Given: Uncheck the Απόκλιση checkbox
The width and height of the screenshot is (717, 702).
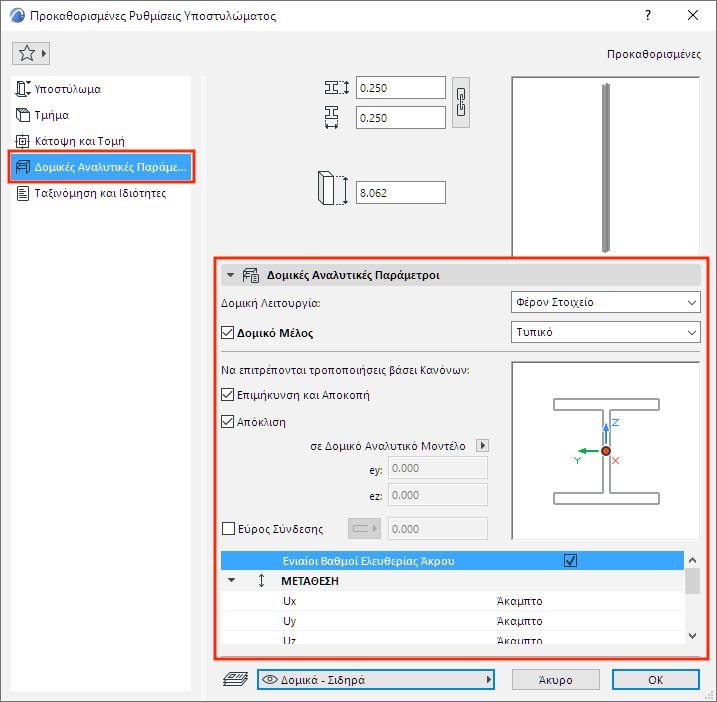Looking at the screenshot, I should (x=227, y=421).
